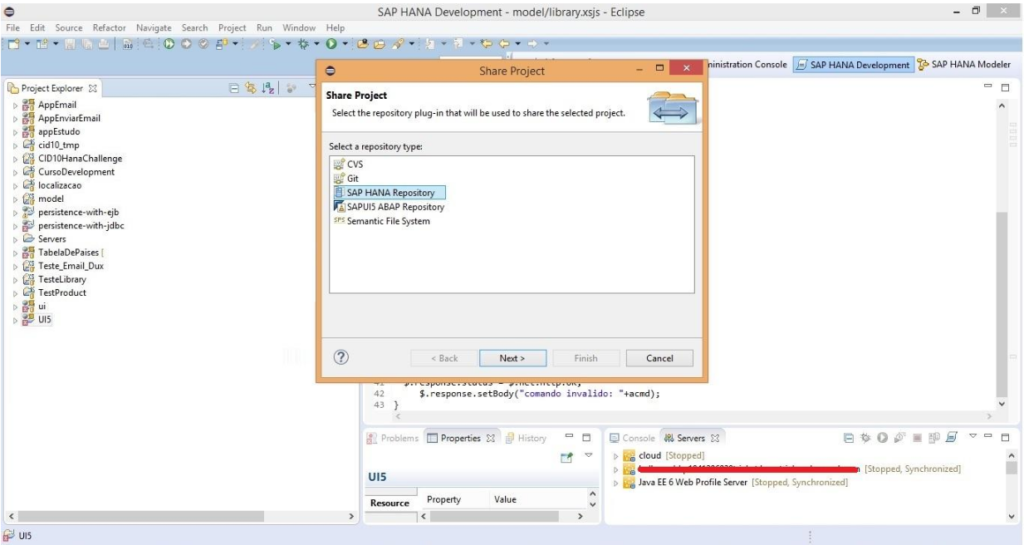Screen dimensions: 1024x545
Task: Expand the cloud server entry
Action: click(617, 456)
